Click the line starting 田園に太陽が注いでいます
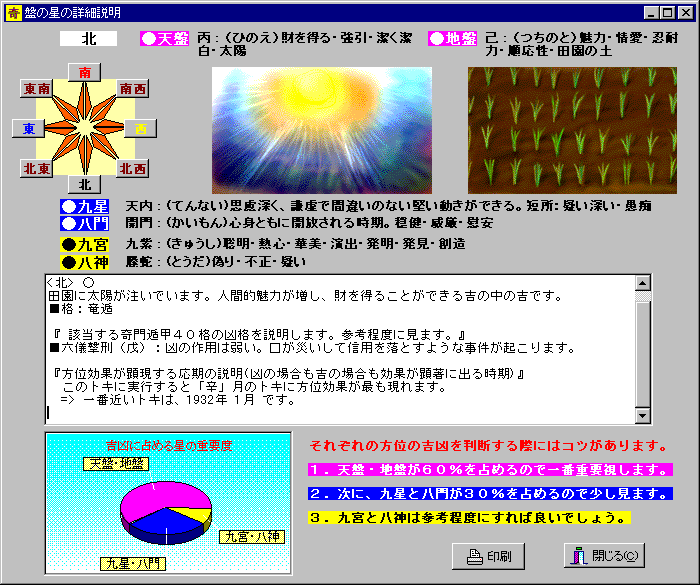The image size is (700, 585). pyautogui.click(x=304, y=296)
